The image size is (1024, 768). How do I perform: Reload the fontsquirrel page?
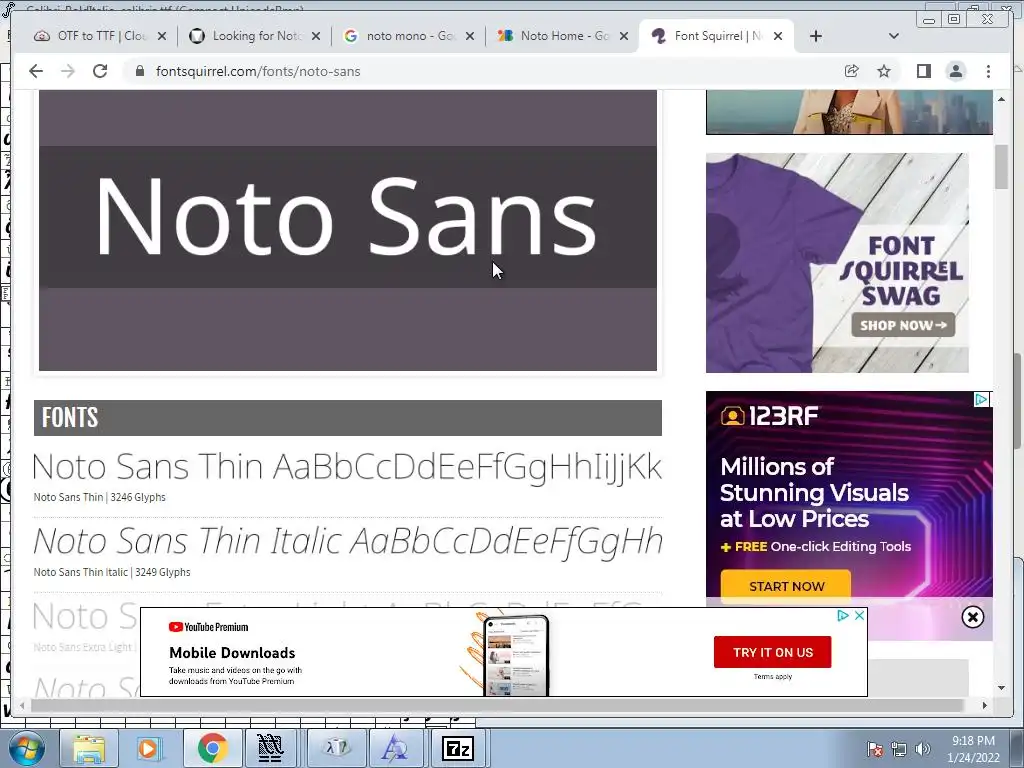pyautogui.click(x=100, y=71)
